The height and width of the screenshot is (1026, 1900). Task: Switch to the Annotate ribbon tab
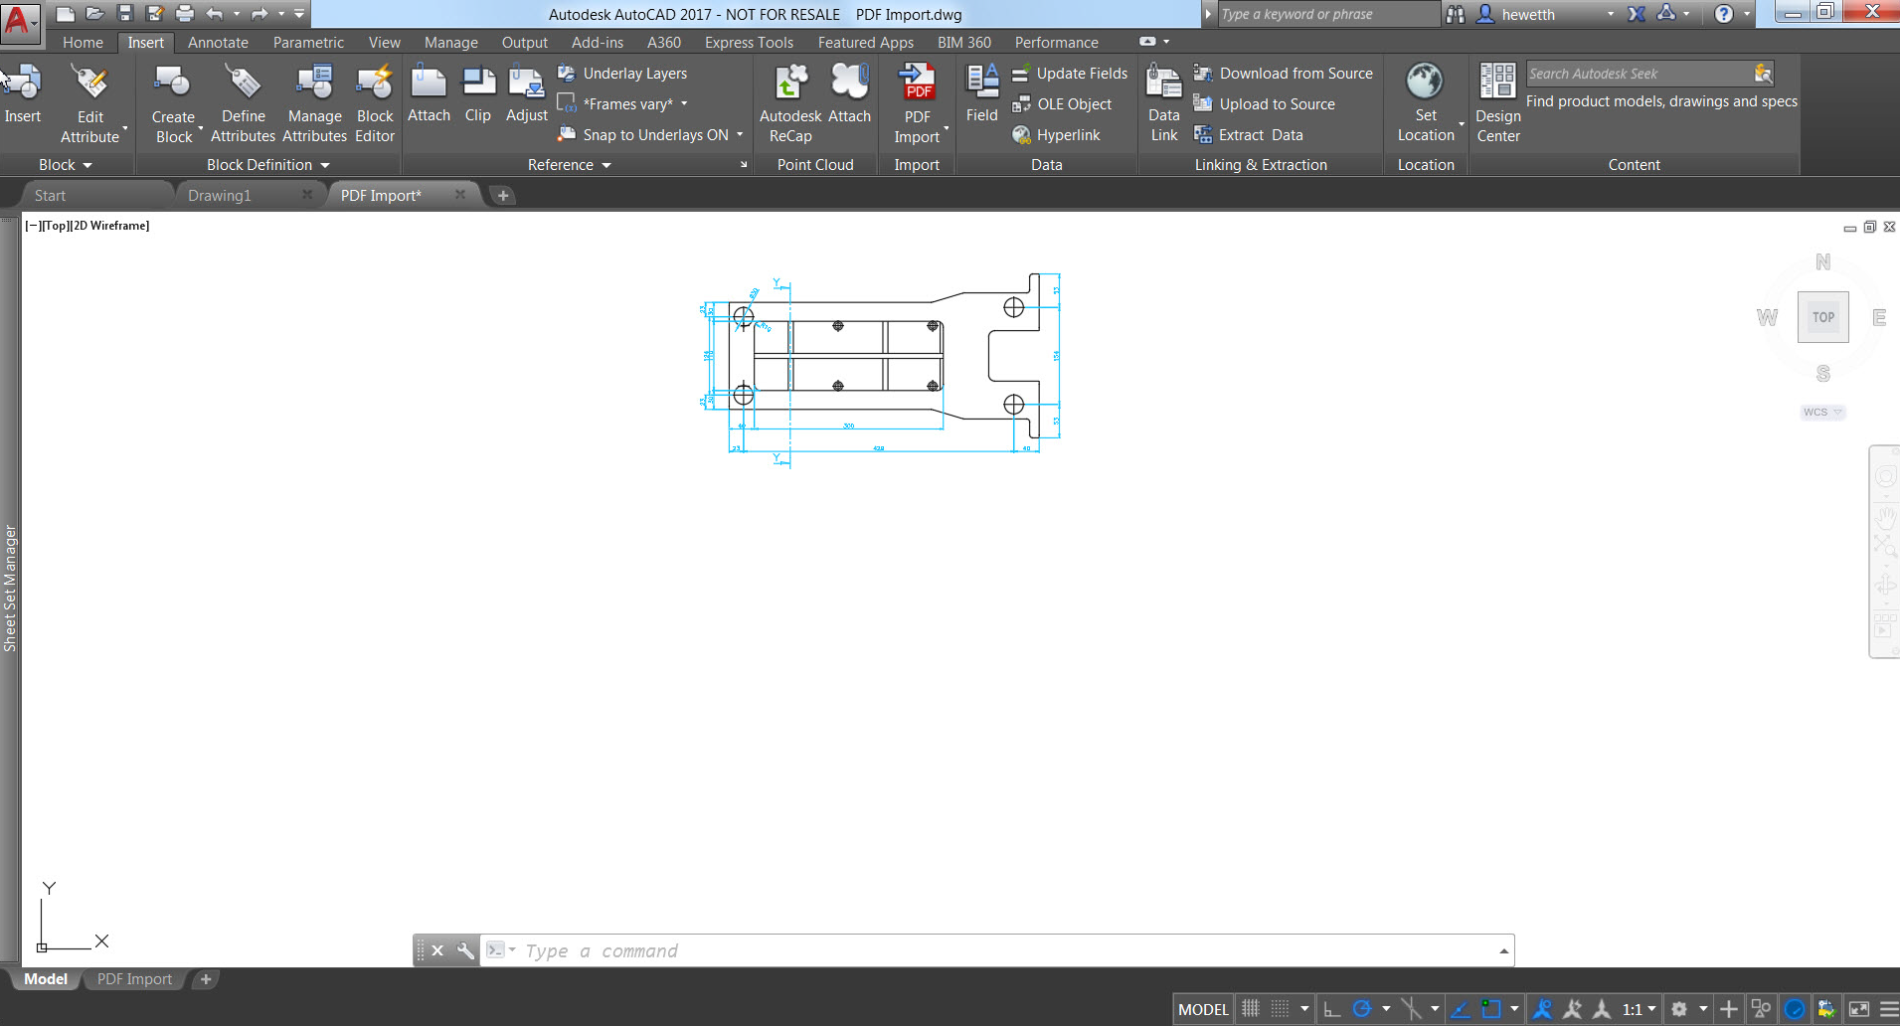[x=217, y=42]
